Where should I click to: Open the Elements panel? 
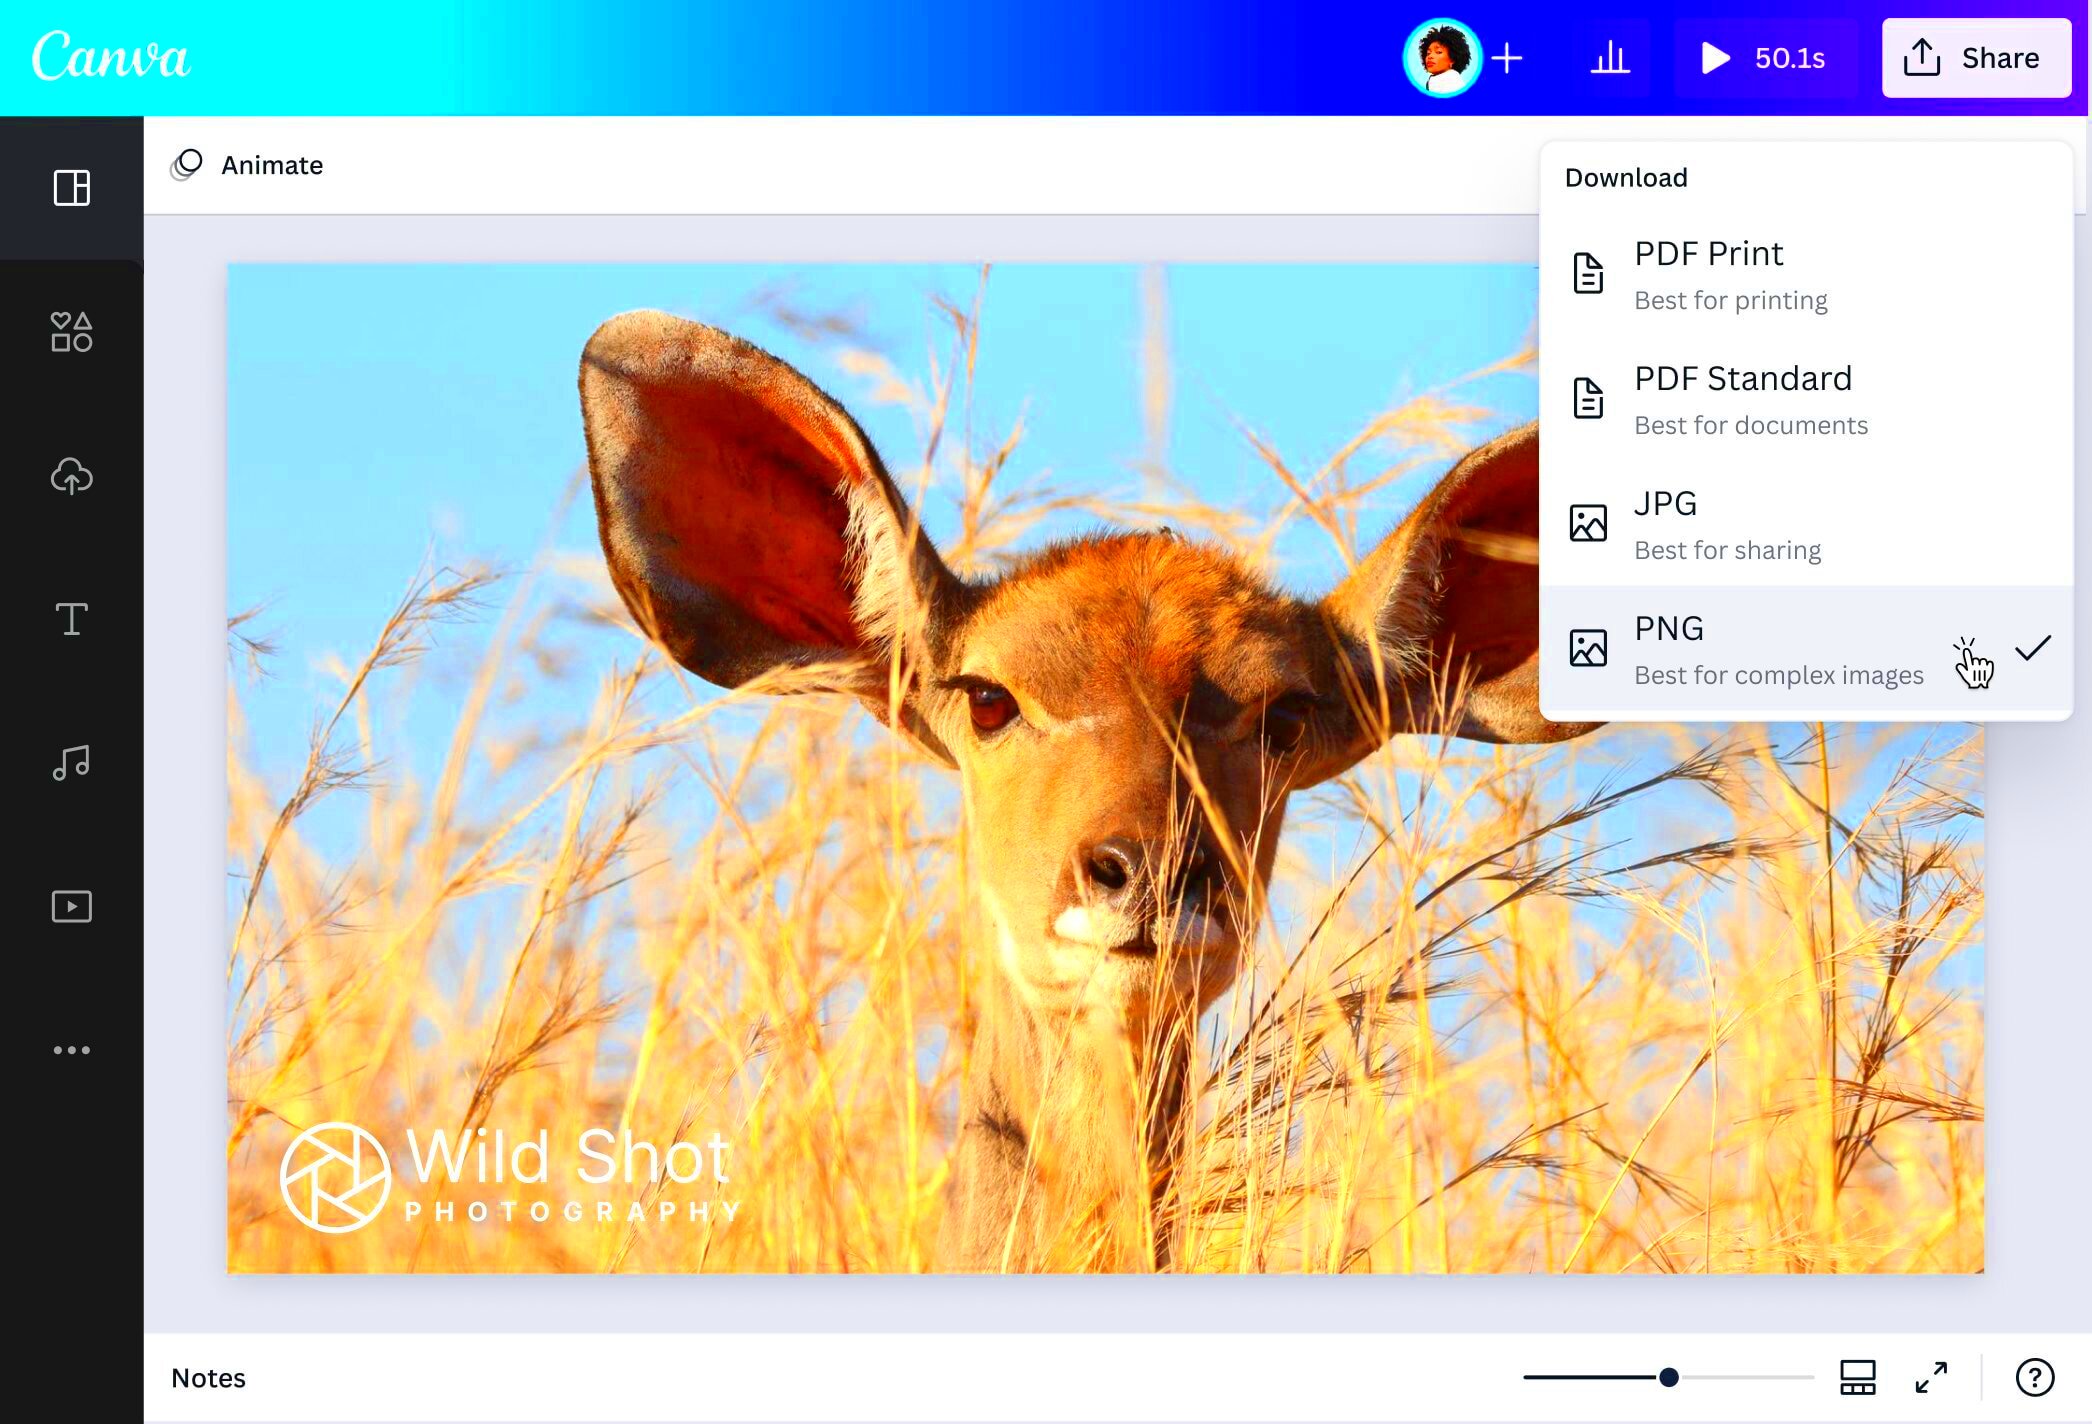[x=71, y=332]
